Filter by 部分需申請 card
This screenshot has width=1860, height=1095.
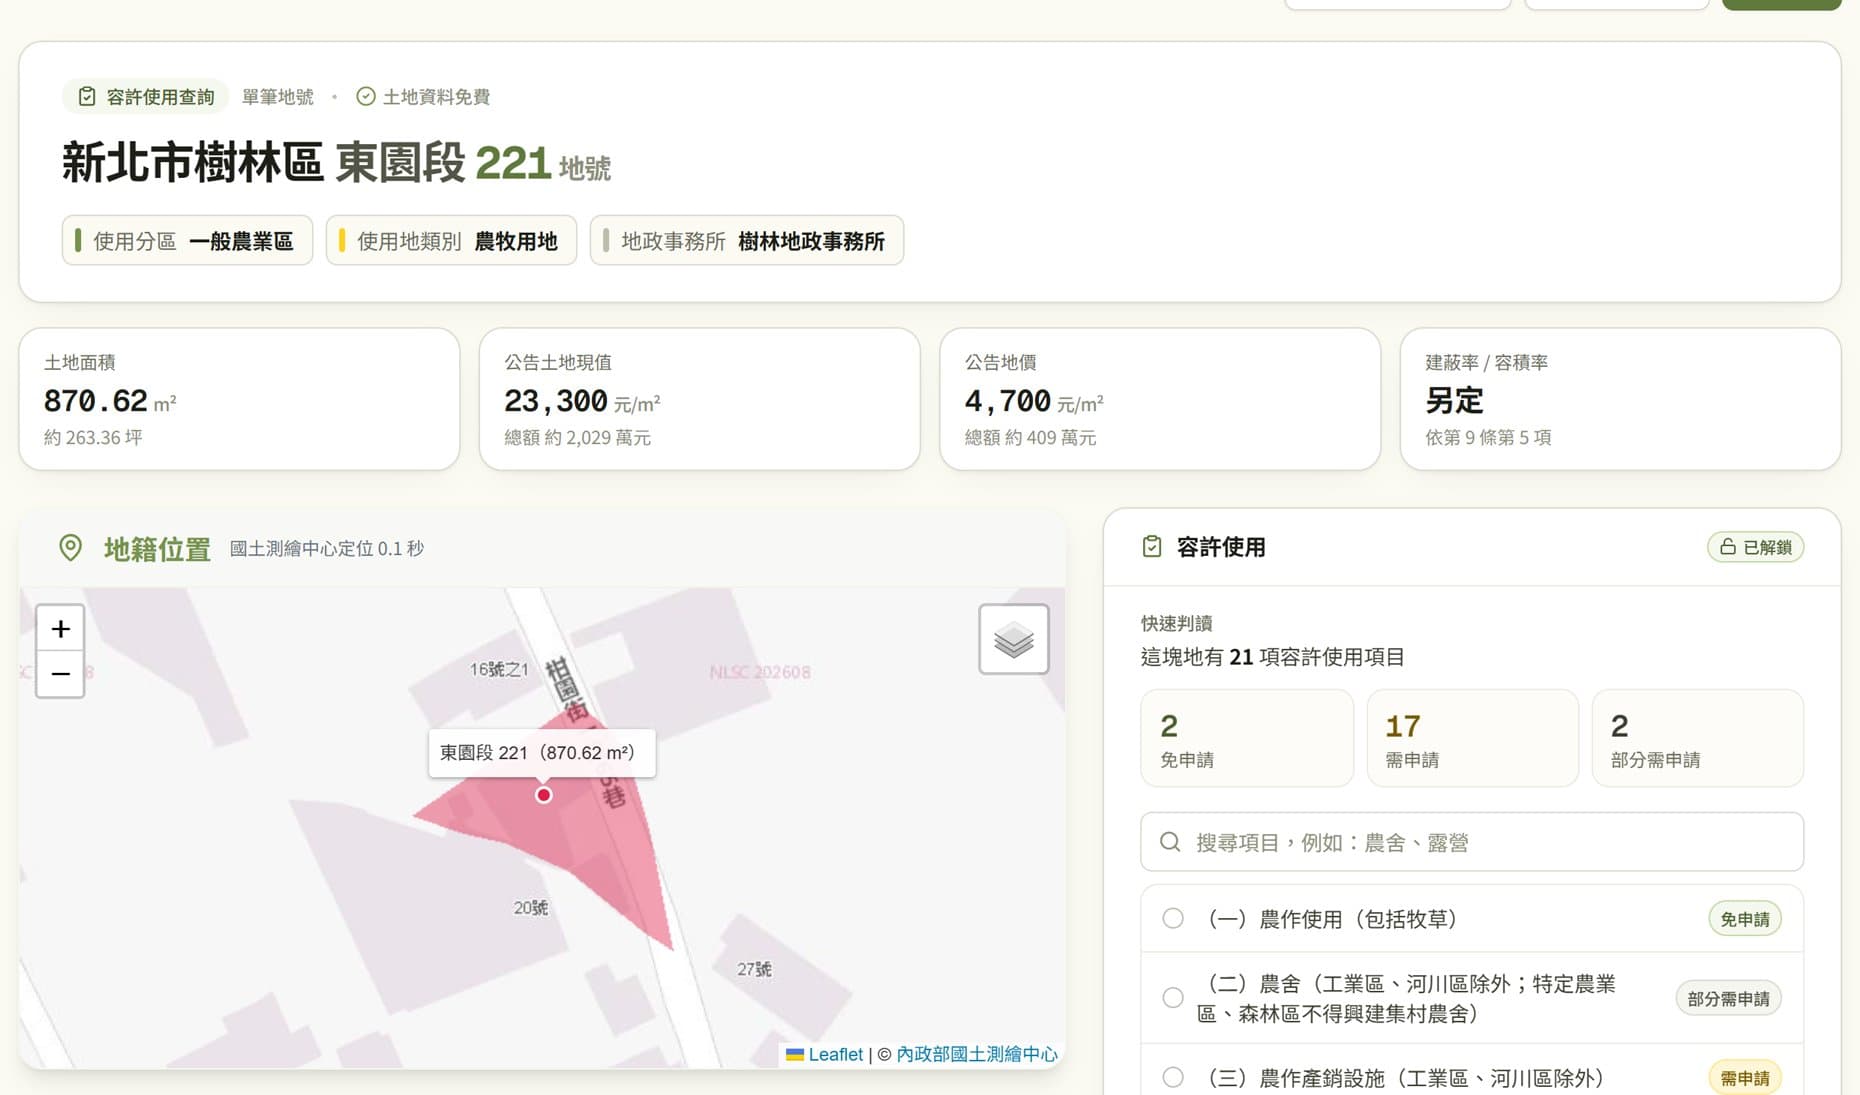(x=1698, y=738)
